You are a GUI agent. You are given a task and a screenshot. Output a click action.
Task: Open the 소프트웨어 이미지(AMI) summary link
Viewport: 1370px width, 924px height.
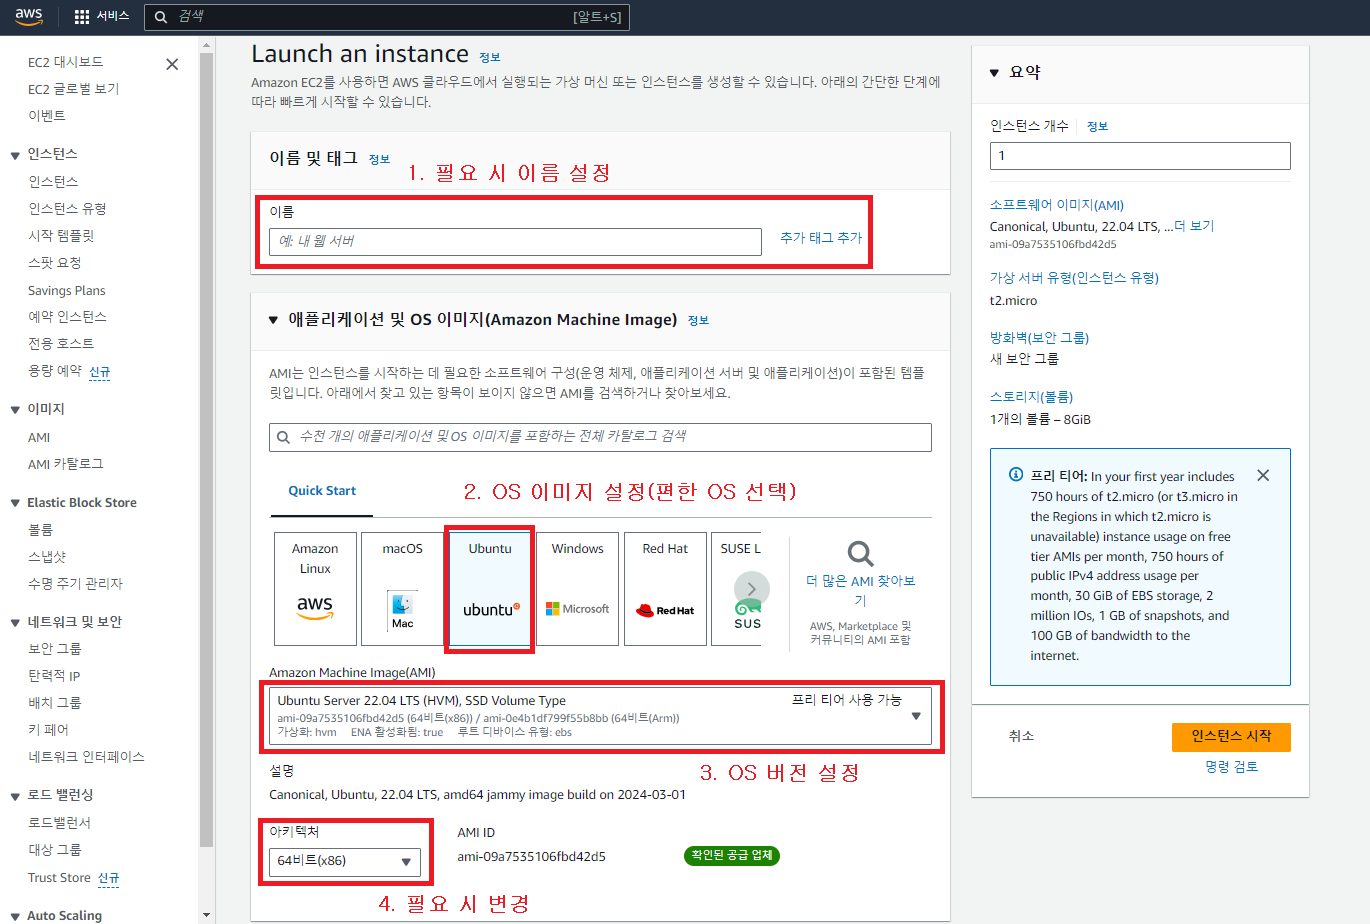click(1057, 205)
